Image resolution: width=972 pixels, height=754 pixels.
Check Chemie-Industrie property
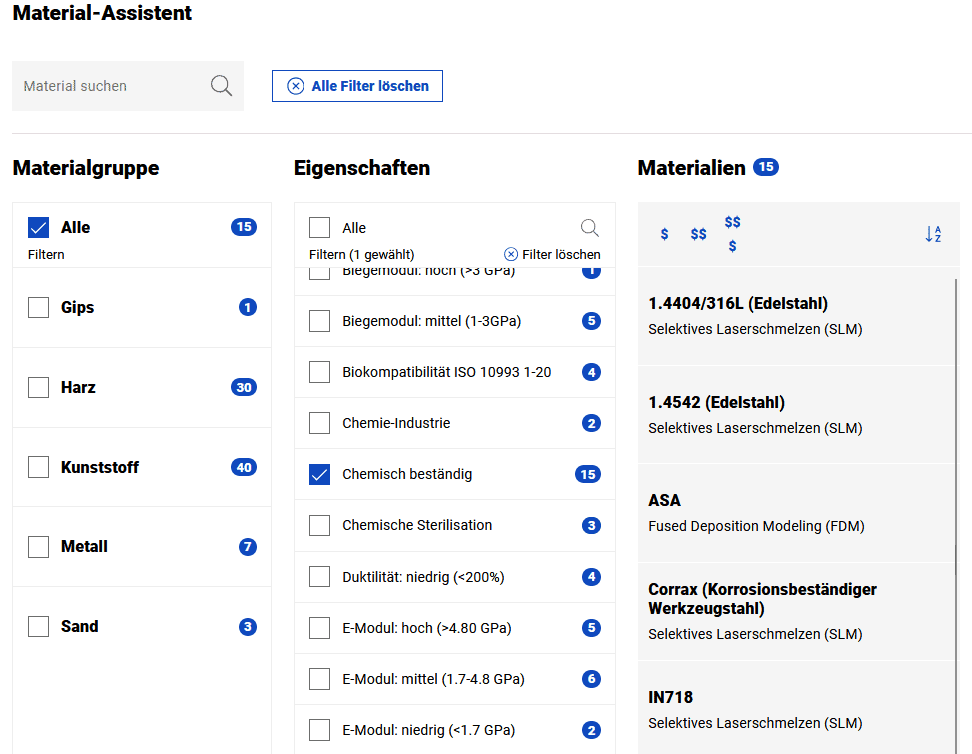coord(319,424)
